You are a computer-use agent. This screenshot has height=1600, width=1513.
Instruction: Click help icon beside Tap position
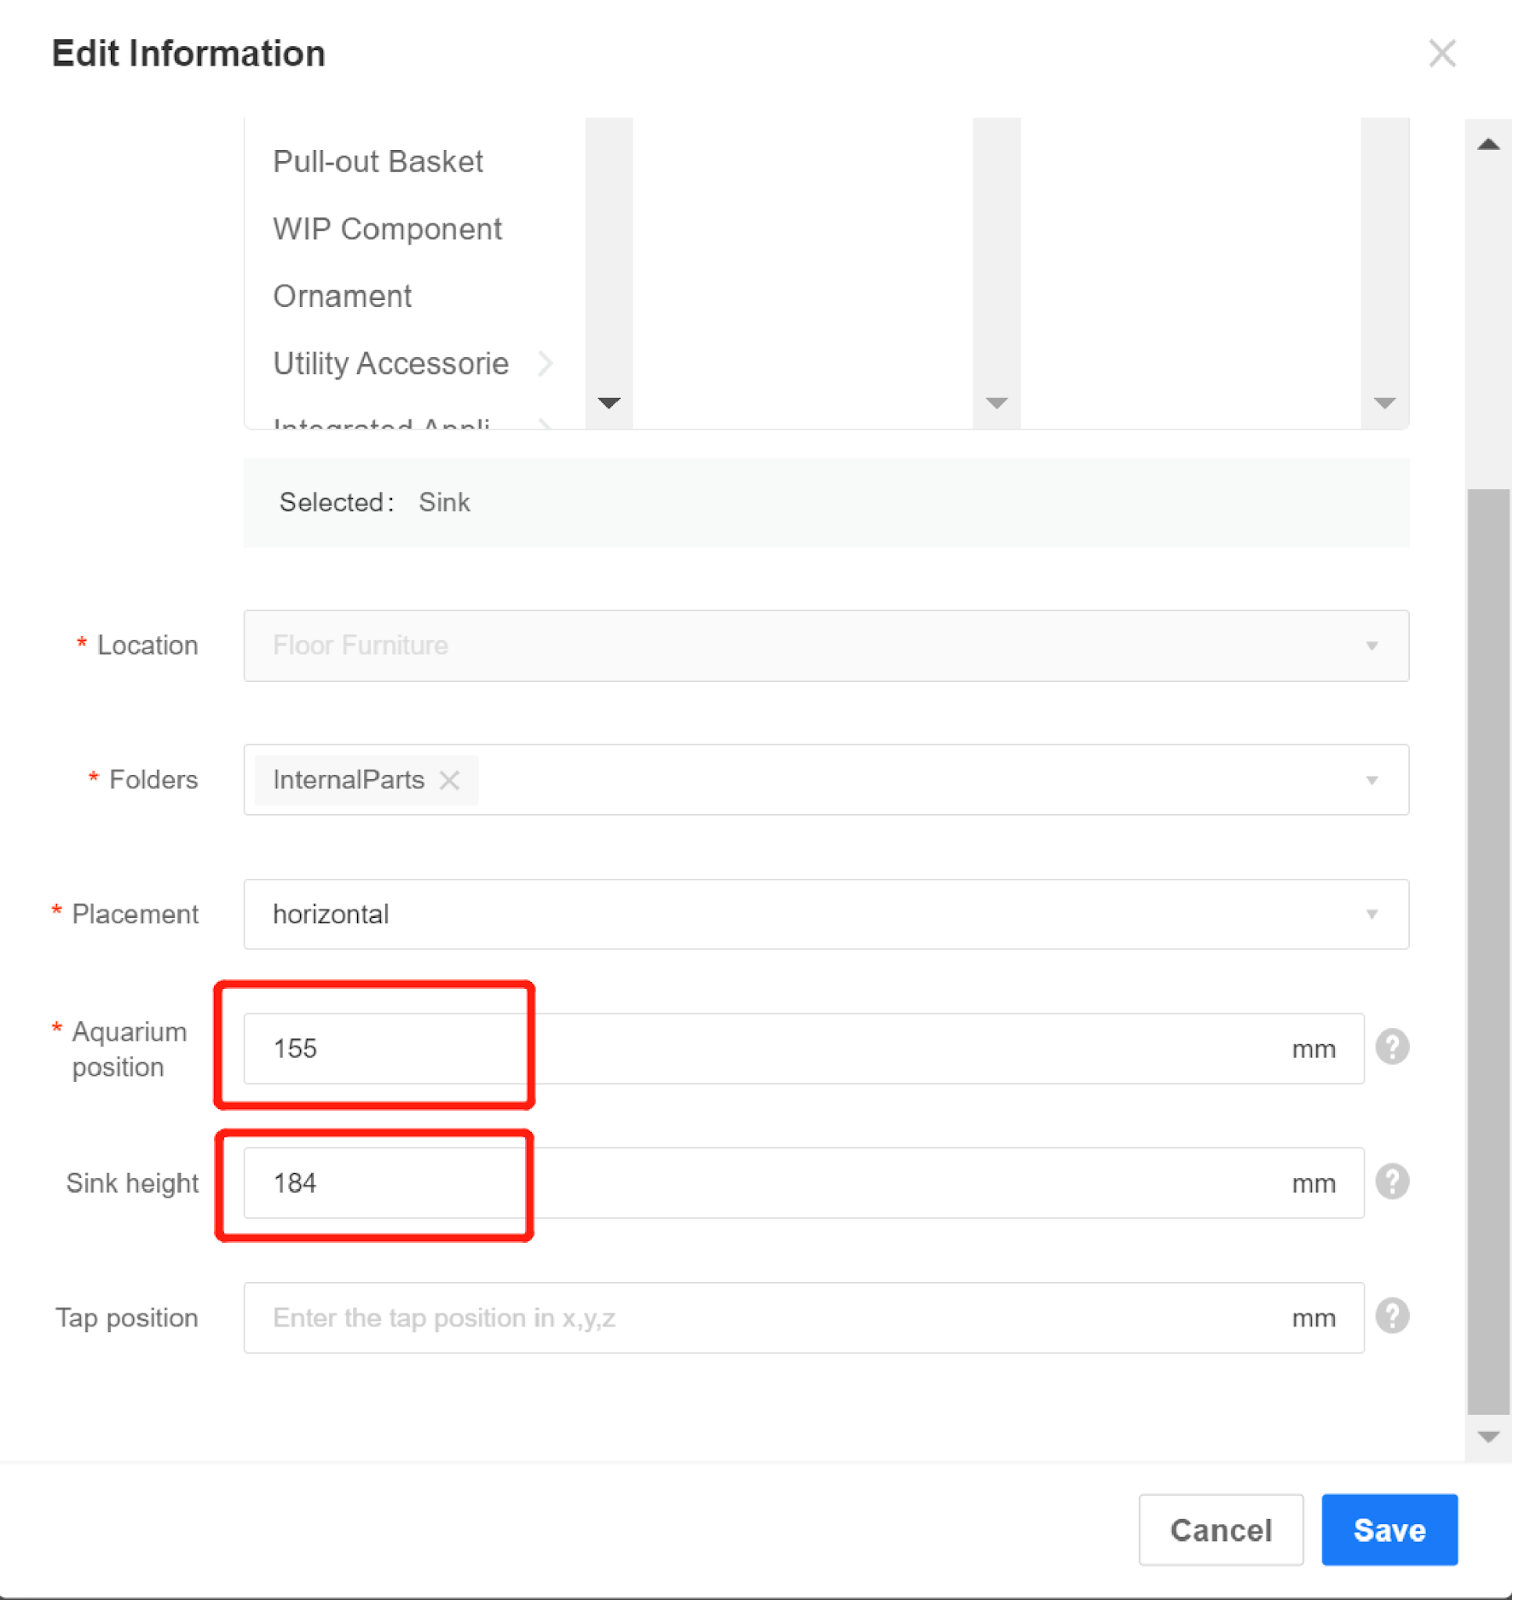1392,1316
